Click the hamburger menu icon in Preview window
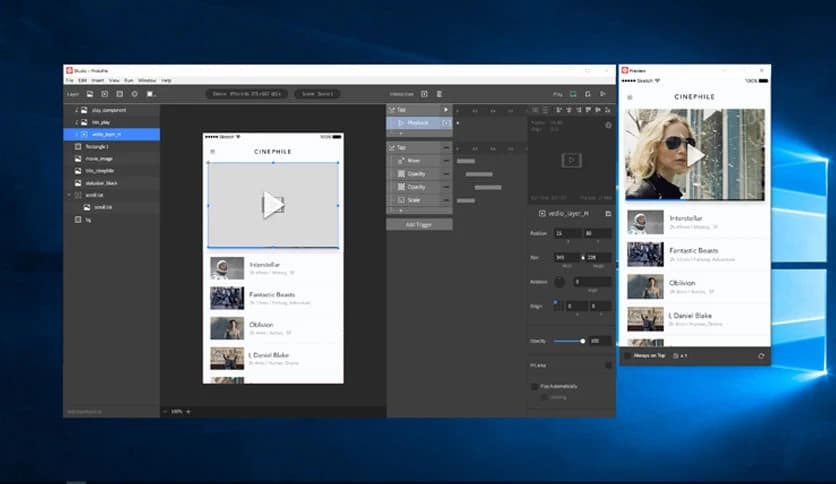 pos(629,97)
